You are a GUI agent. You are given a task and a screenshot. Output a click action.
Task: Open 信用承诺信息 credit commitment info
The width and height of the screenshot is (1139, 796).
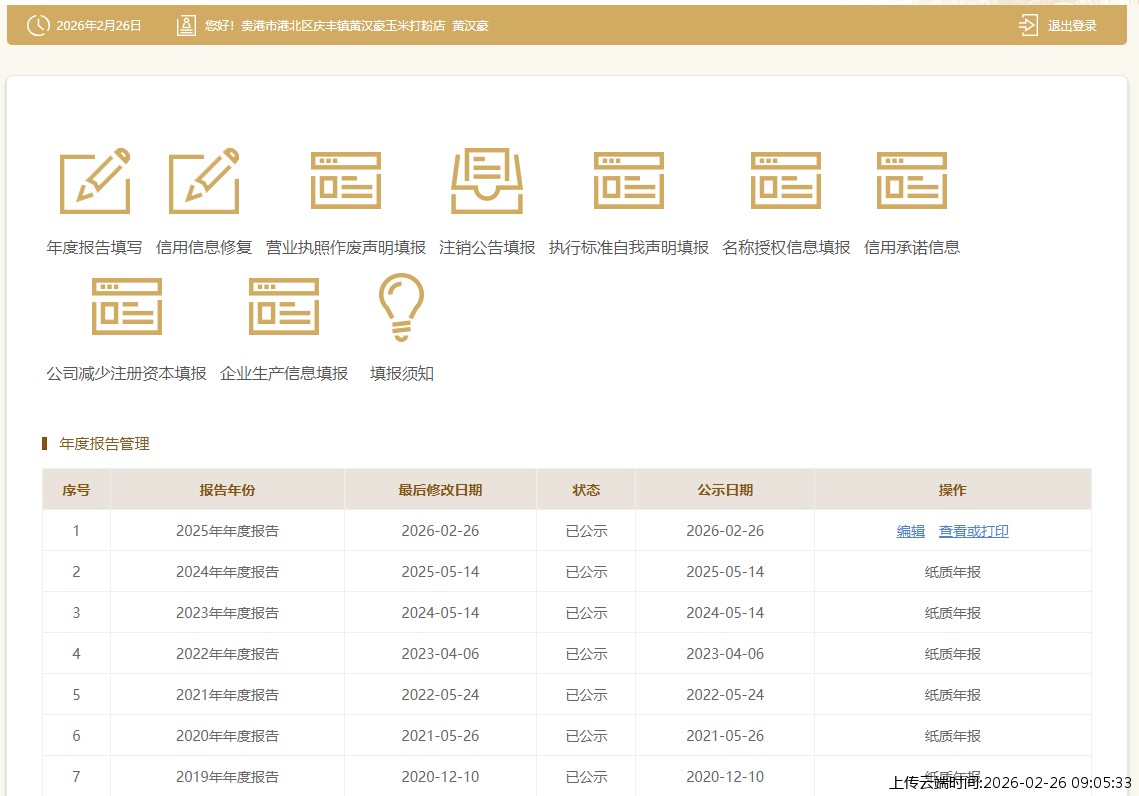(911, 181)
